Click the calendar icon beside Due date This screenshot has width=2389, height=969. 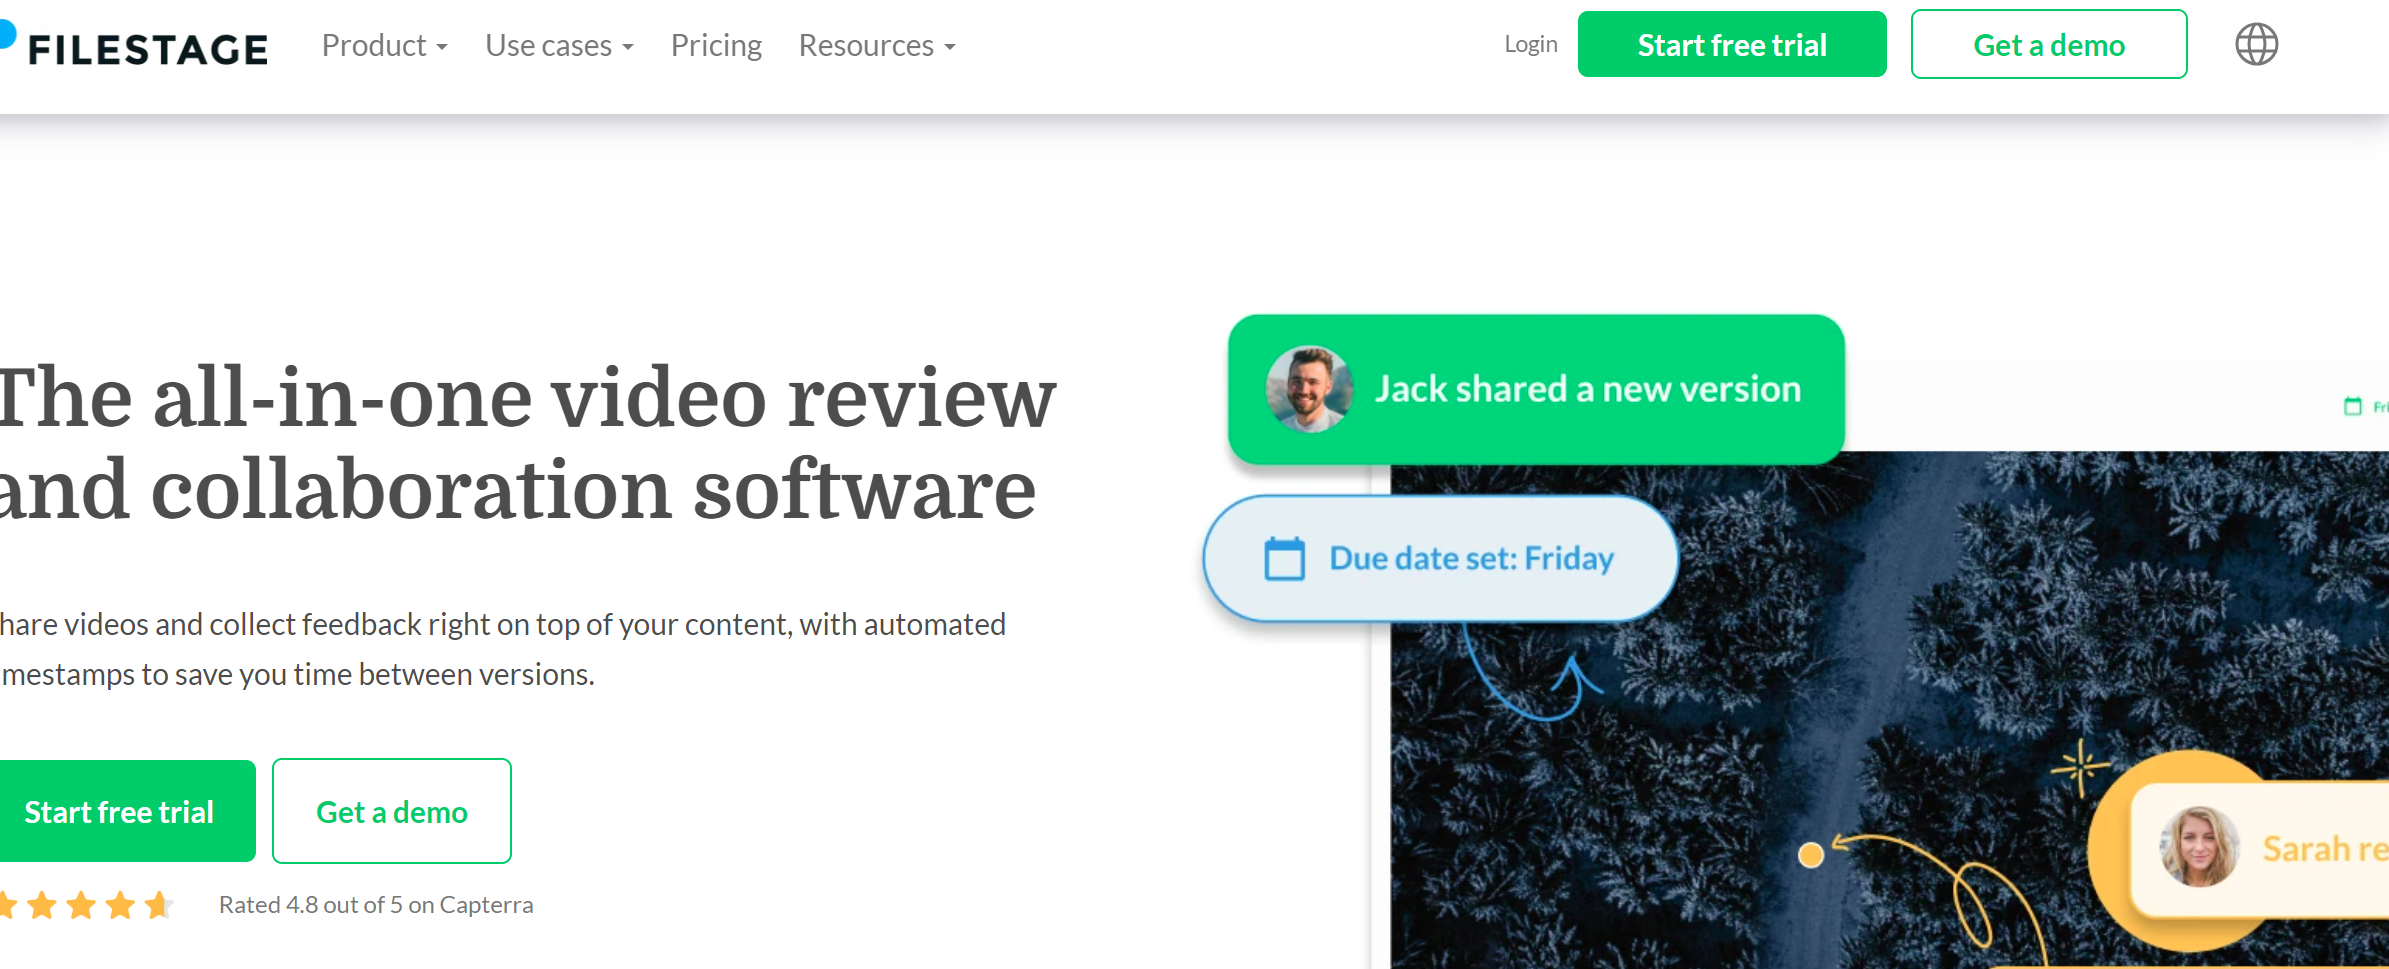point(1285,558)
